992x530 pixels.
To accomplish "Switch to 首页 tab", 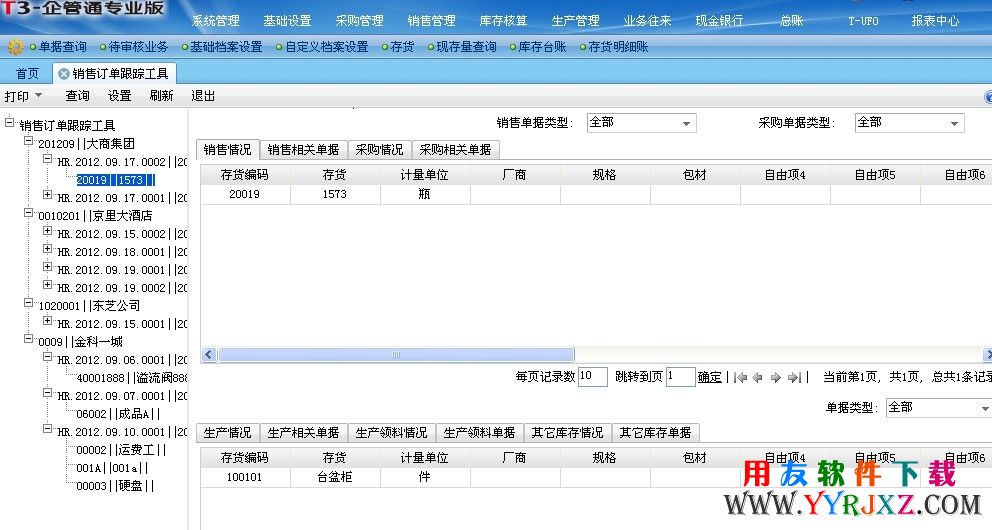I will pos(27,74).
